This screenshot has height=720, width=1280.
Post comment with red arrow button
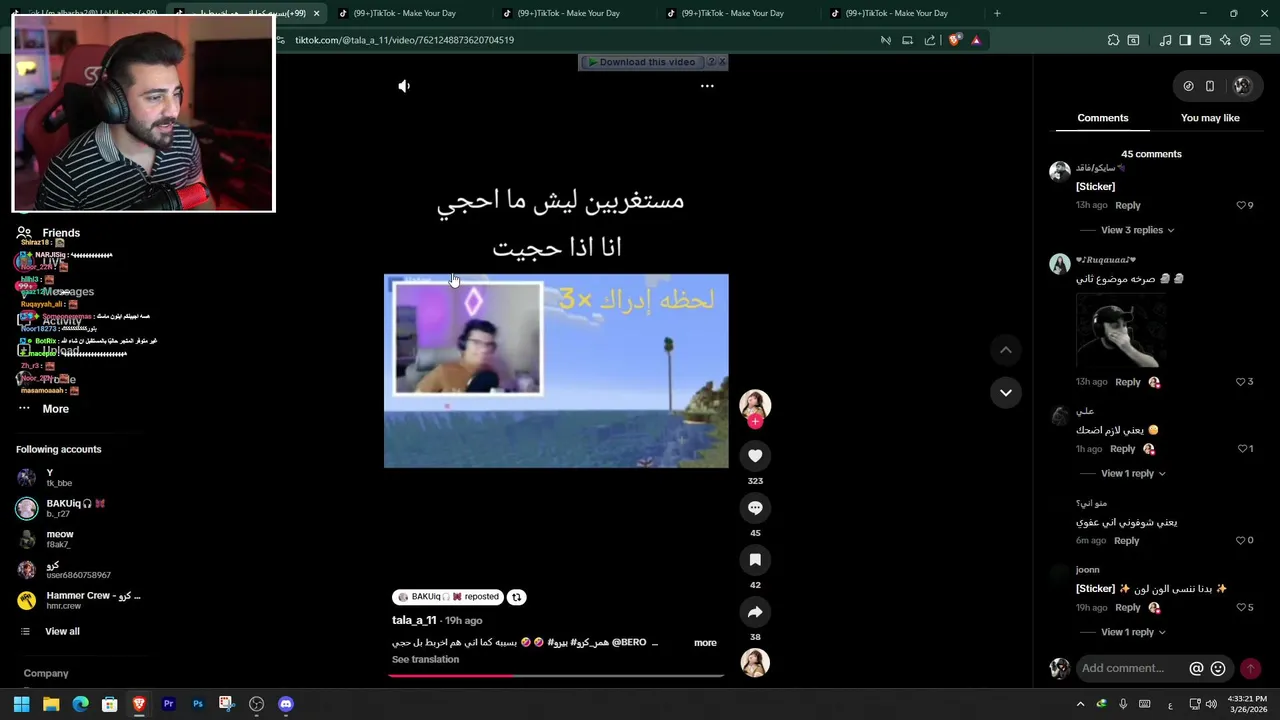(x=1250, y=668)
